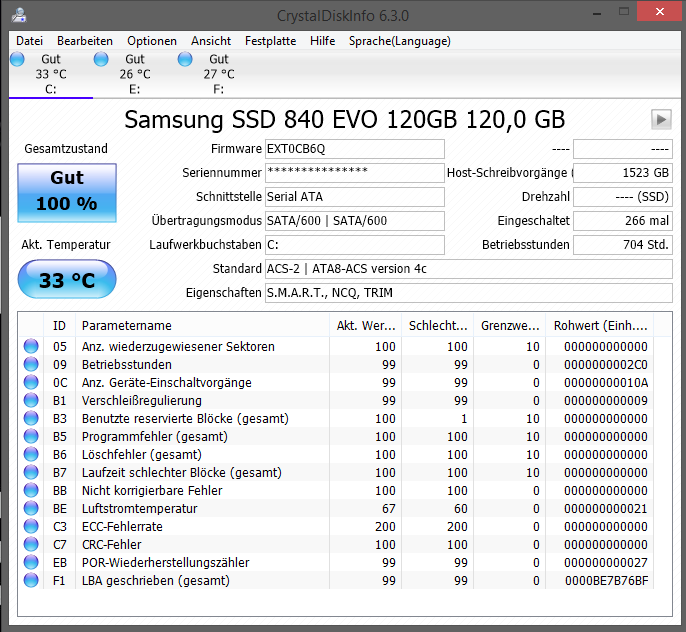Click the Schnittstelle field Serial ATA
686x632 pixels.
click(x=355, y=197)
